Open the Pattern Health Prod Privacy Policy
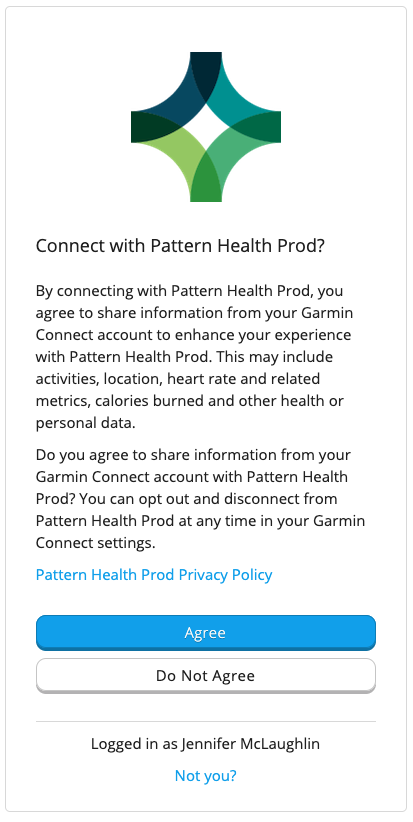Screen dimensions: 413x822 click(154, 575)
